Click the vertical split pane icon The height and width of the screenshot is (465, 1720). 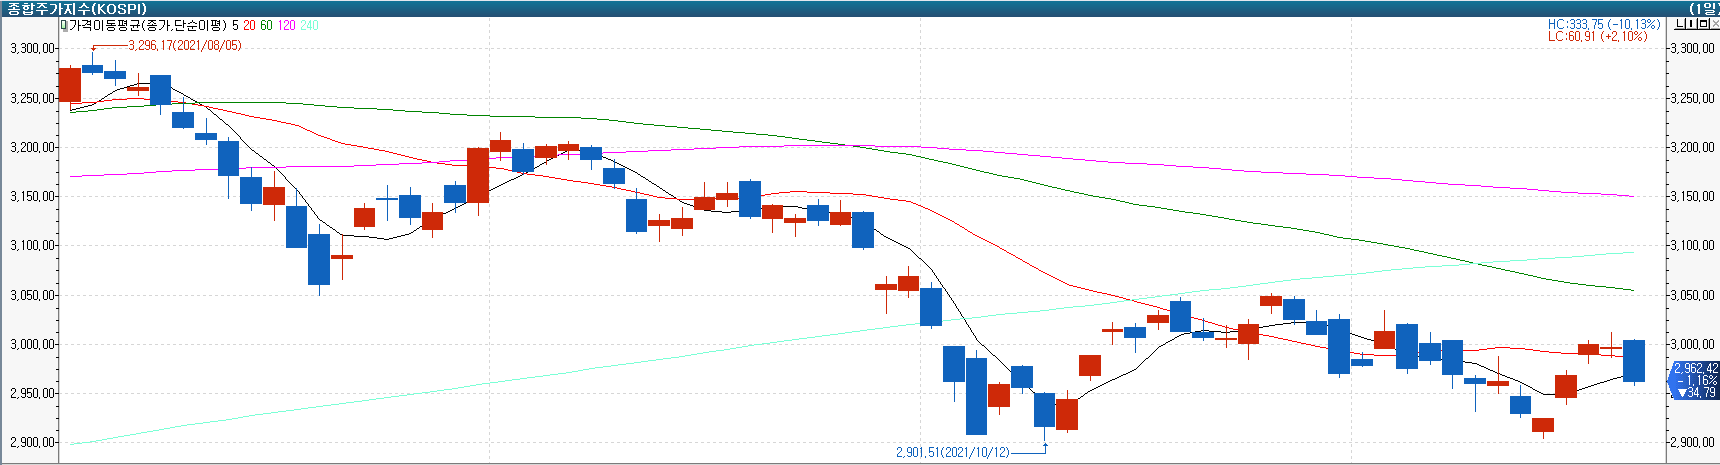click(x=1693, y=24)
